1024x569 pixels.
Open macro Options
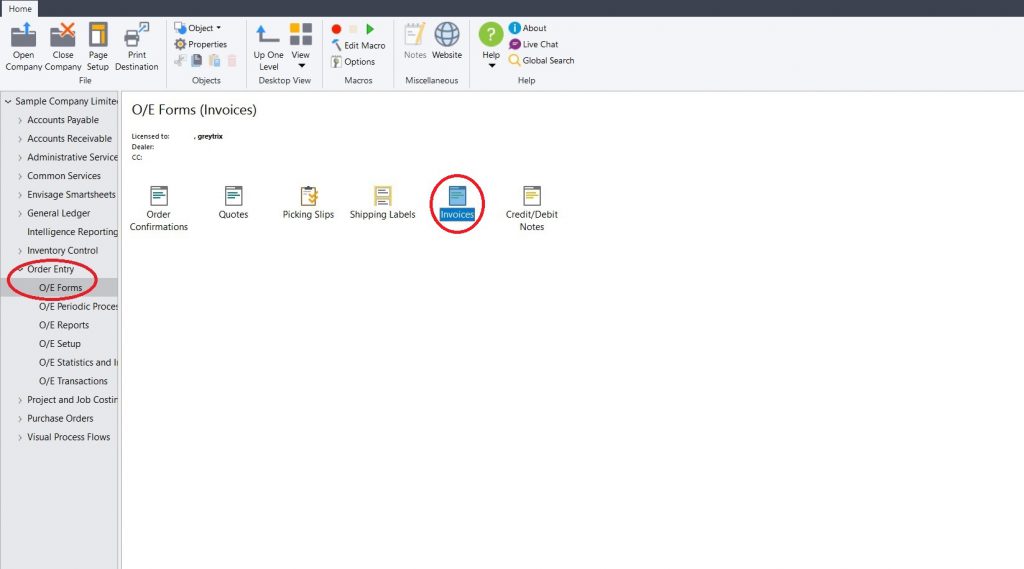(353, 61)
